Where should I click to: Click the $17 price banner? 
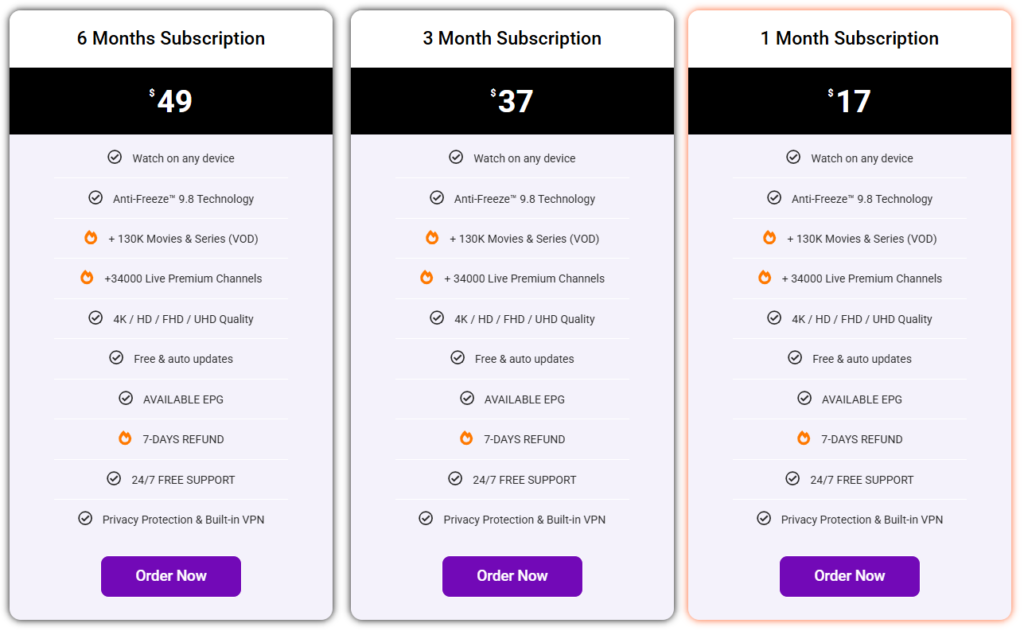tap(850, 101)
